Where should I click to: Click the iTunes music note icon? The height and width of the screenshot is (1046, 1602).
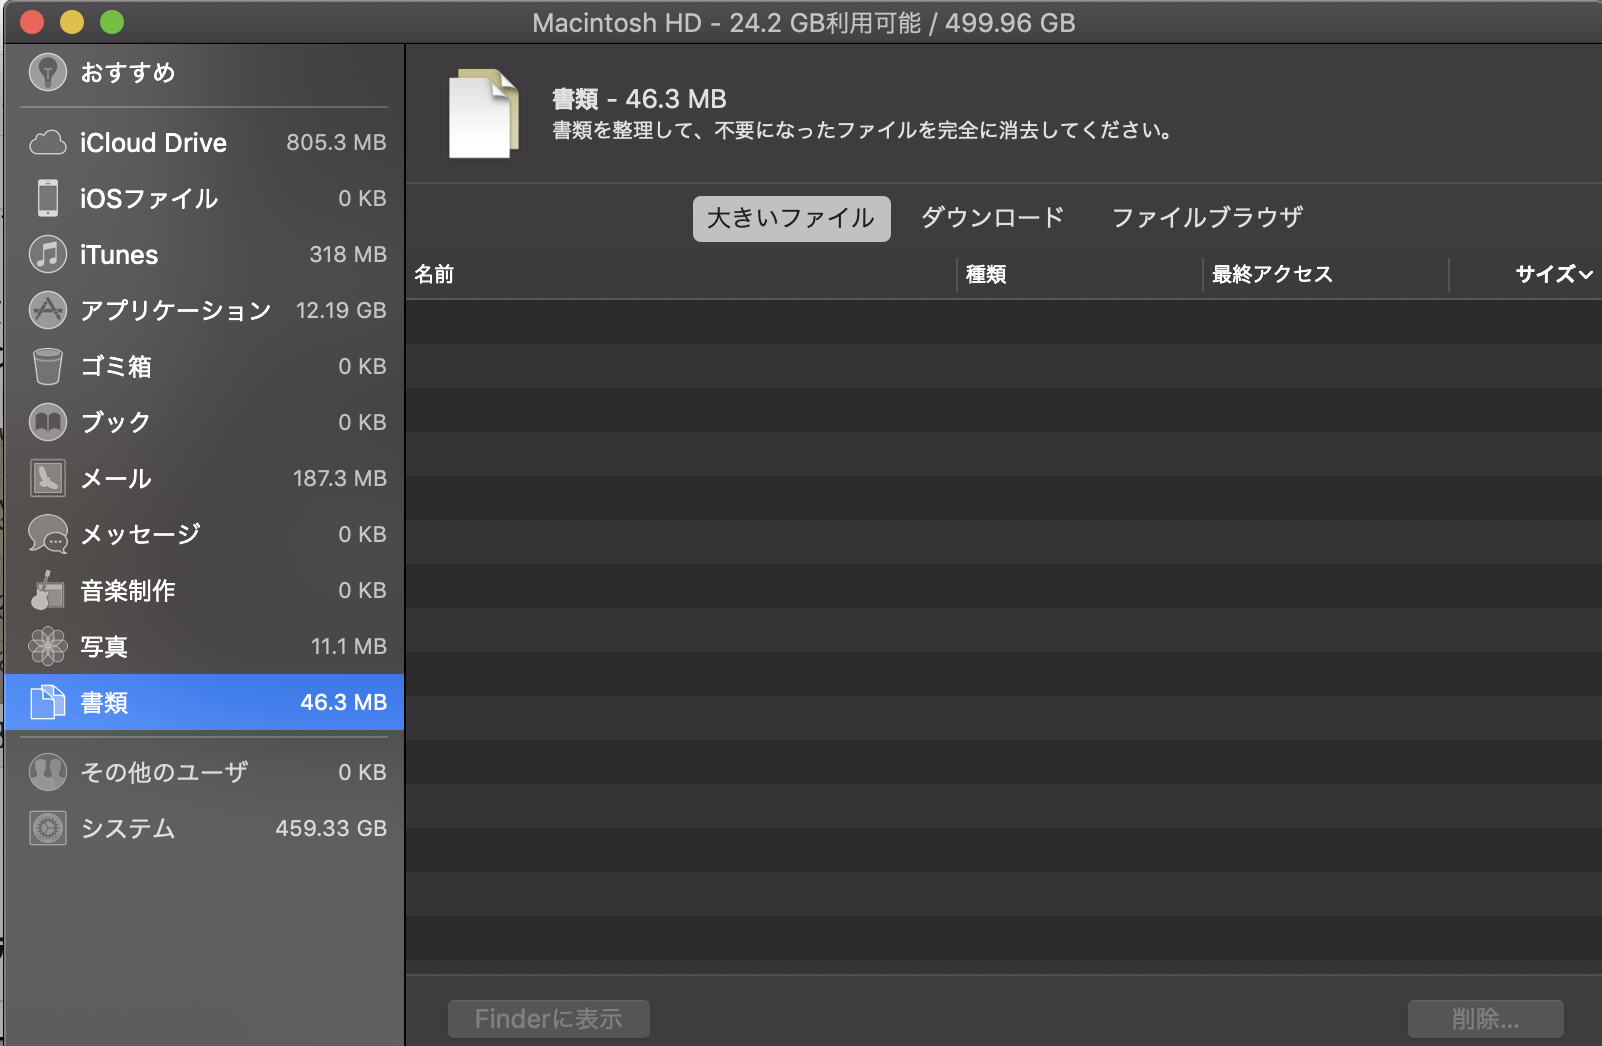point(48,254)
